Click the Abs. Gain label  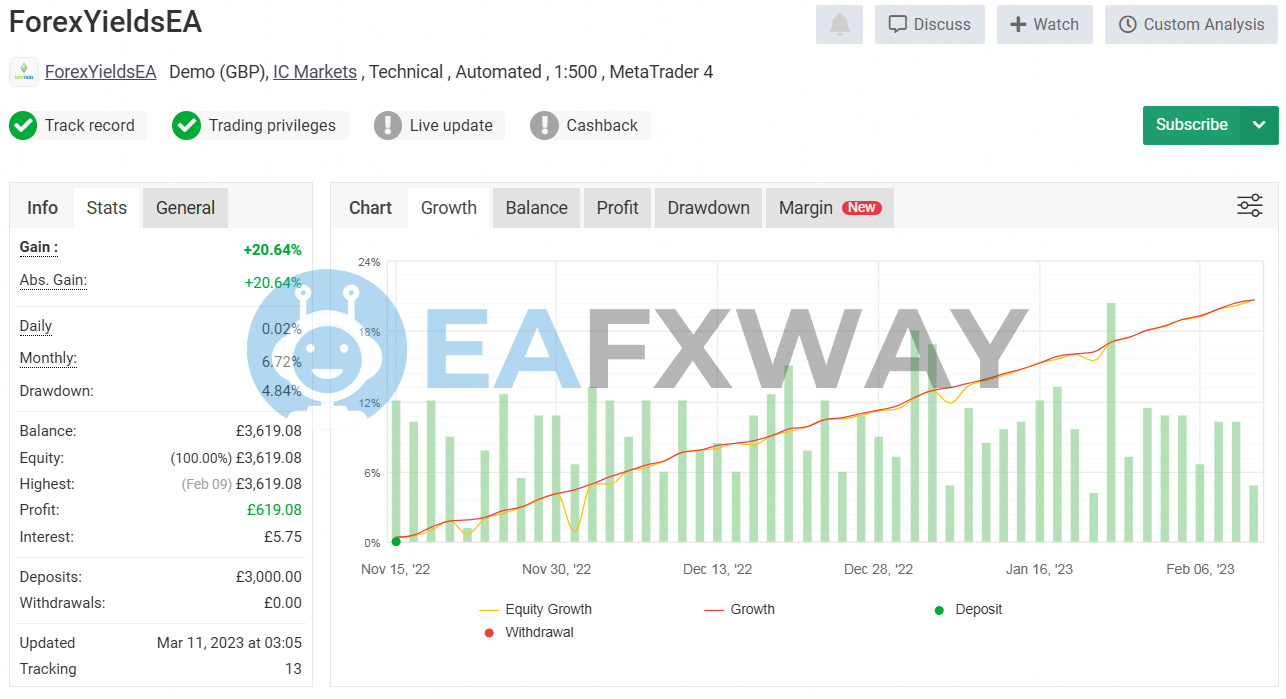[x=53, y=281]
